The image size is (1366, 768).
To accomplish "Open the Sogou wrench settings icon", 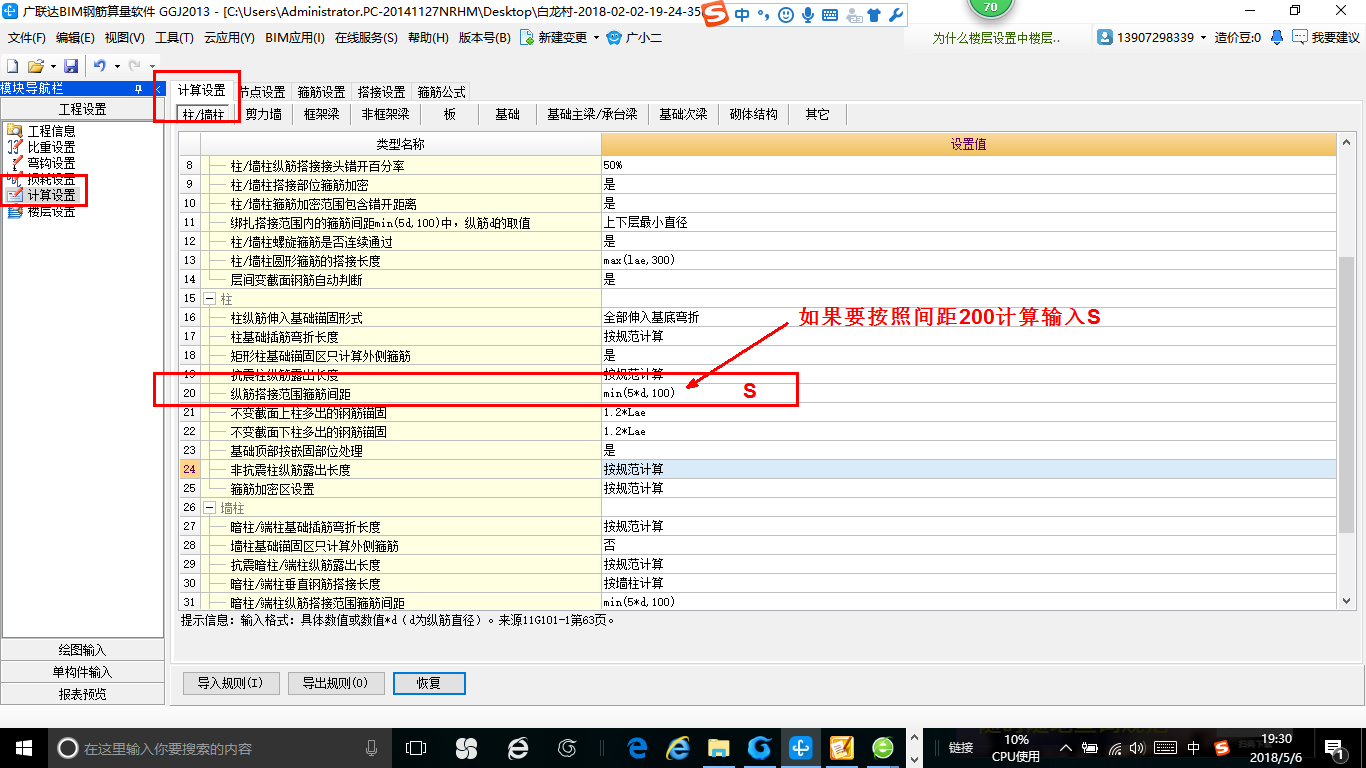I will [896, 15].
